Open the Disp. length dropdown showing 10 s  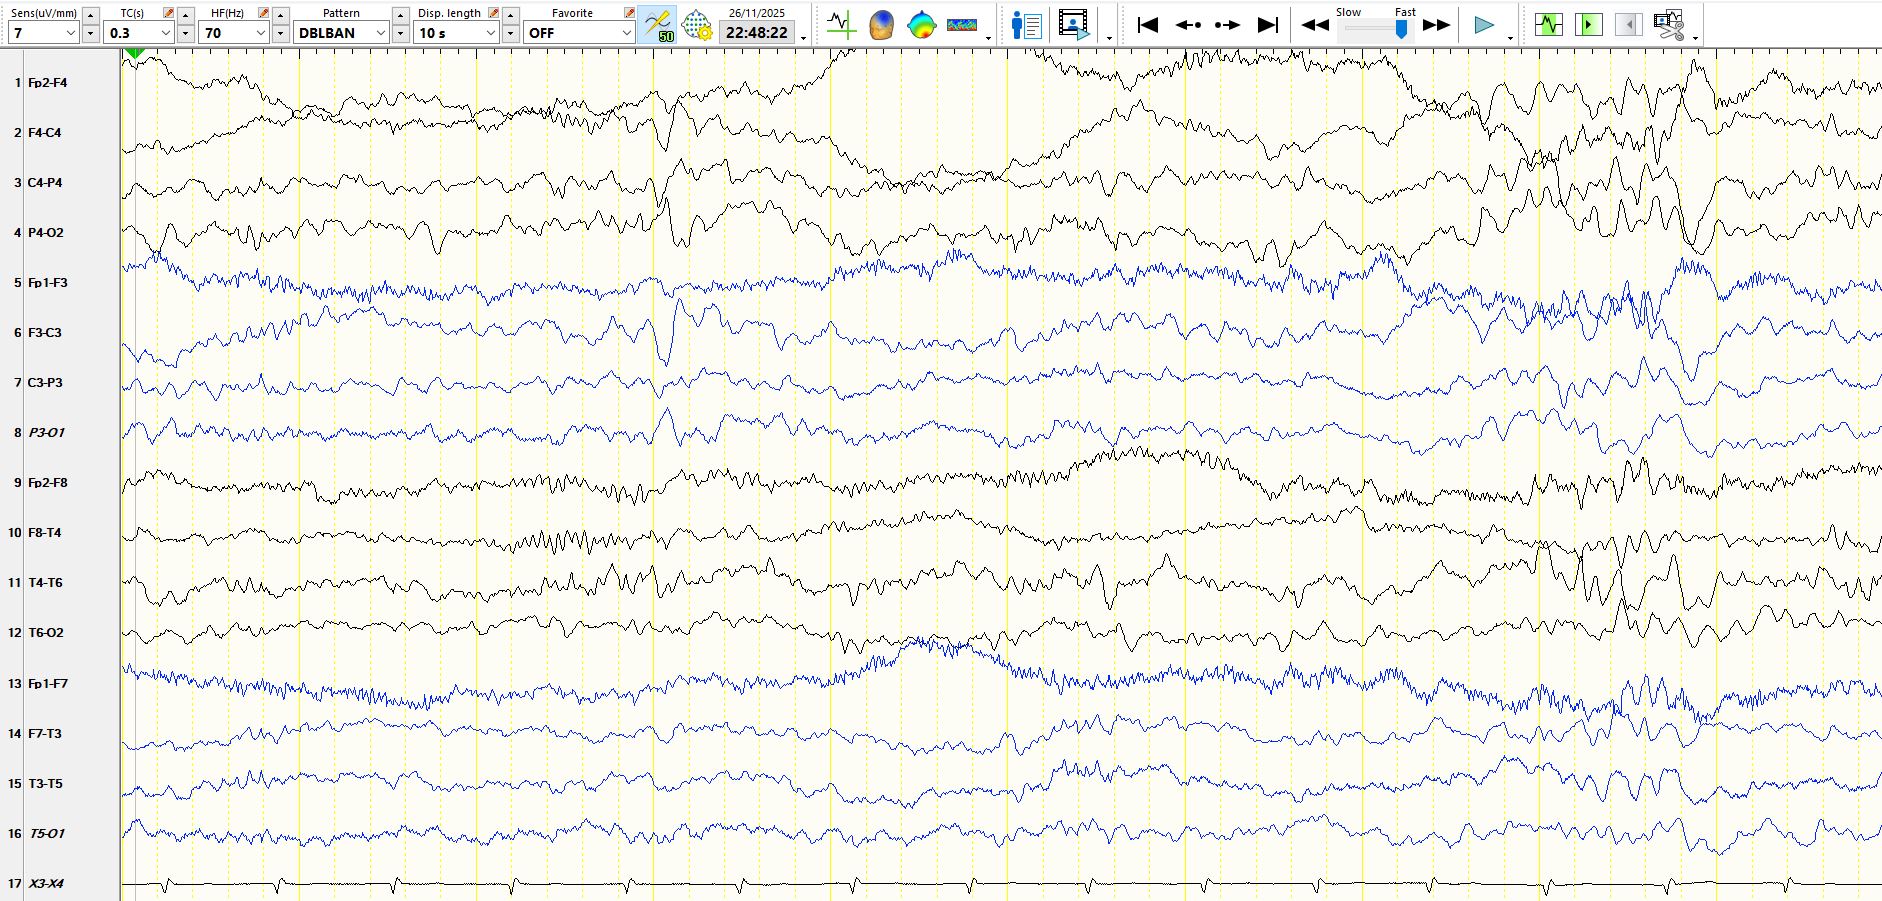coord(457,33)
